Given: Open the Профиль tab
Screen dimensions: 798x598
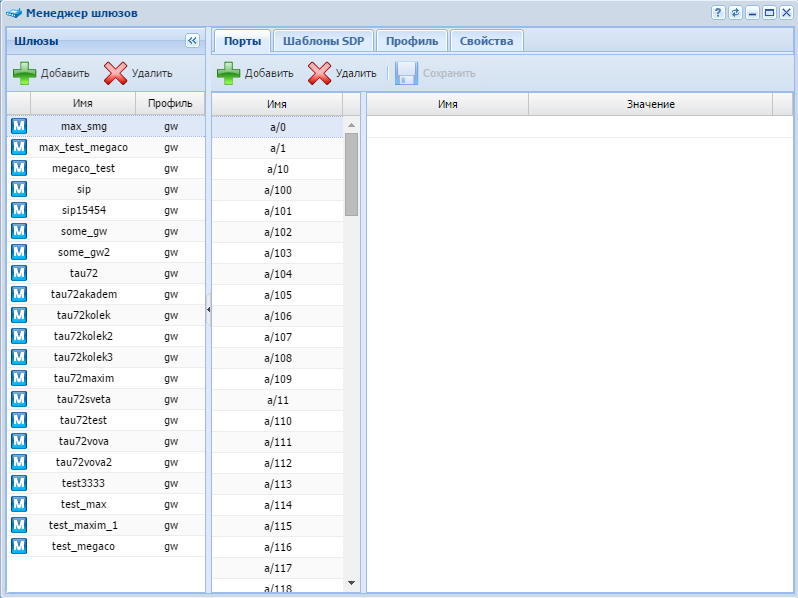Looking at the screenshot, I should (x=412, y=41).
